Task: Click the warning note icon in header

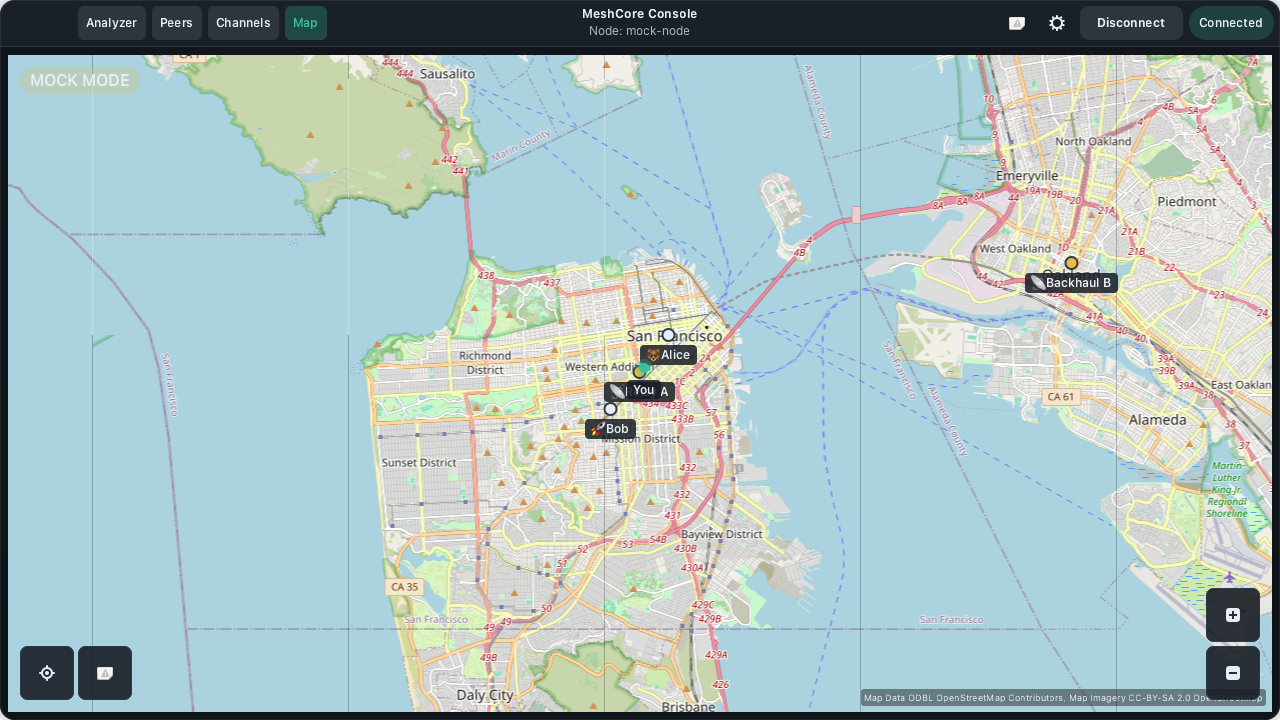Action: click(1017, 23)
